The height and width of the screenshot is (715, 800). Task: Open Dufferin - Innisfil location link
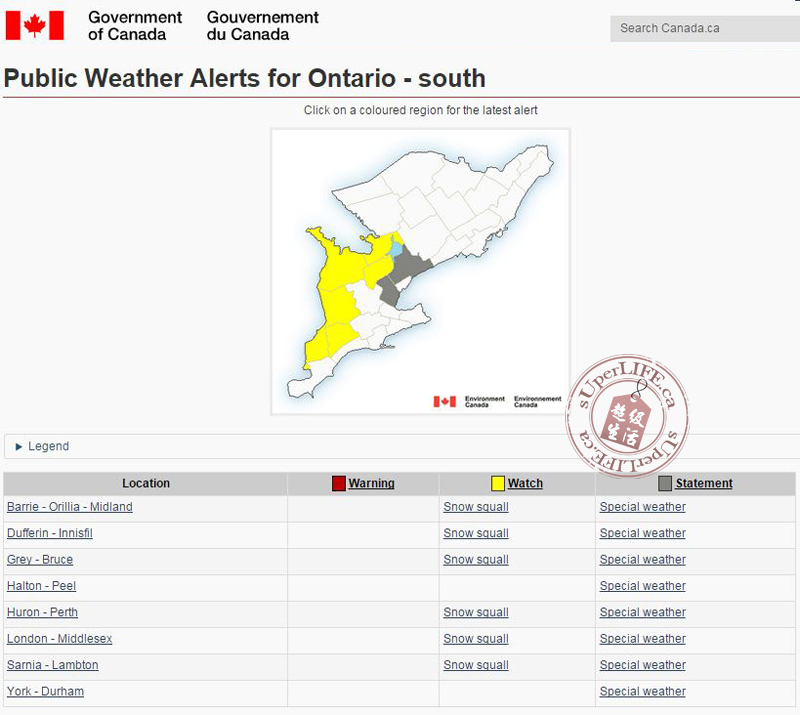click(x=50, y=533)
